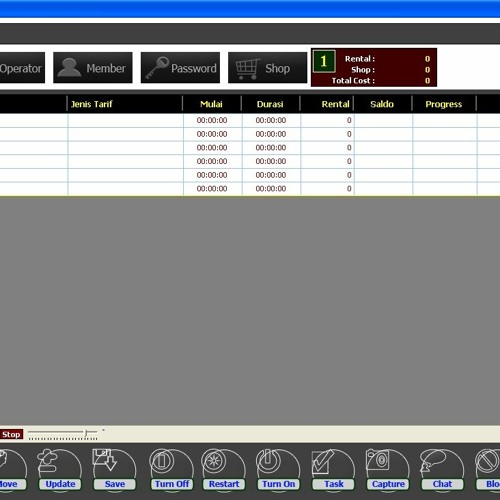The width and height of the screenshot is (500, 500).
Task: Click the Save floppy-disk icon
Action: pyautogui.click(x=104, y=460)
